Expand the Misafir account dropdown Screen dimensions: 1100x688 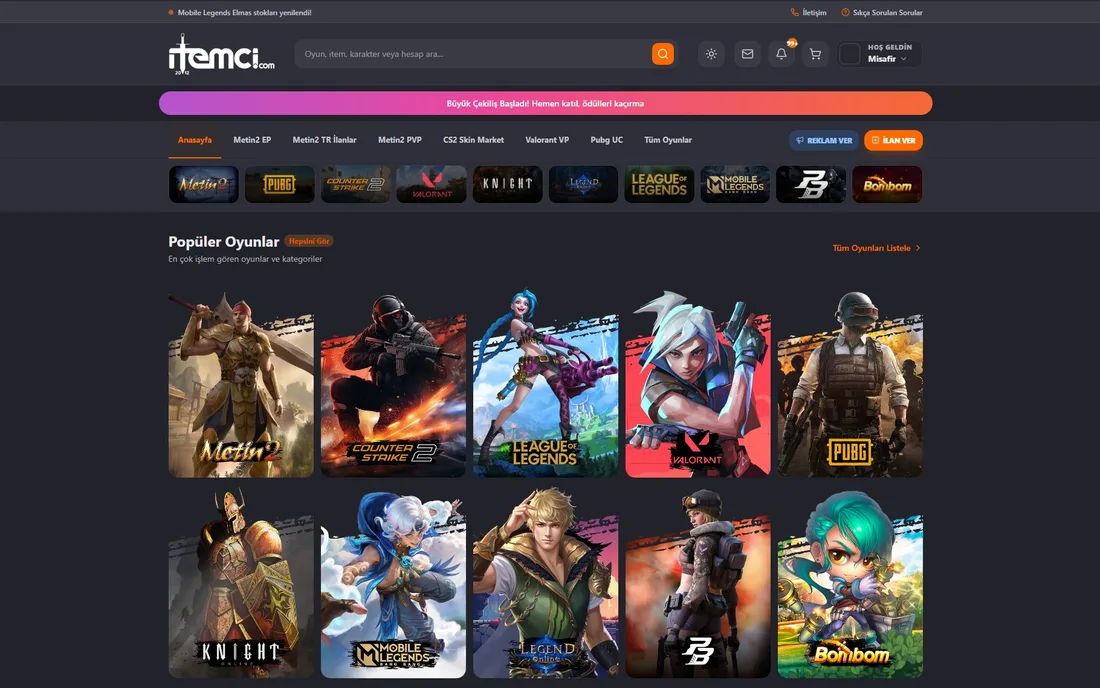pos(879,54)
